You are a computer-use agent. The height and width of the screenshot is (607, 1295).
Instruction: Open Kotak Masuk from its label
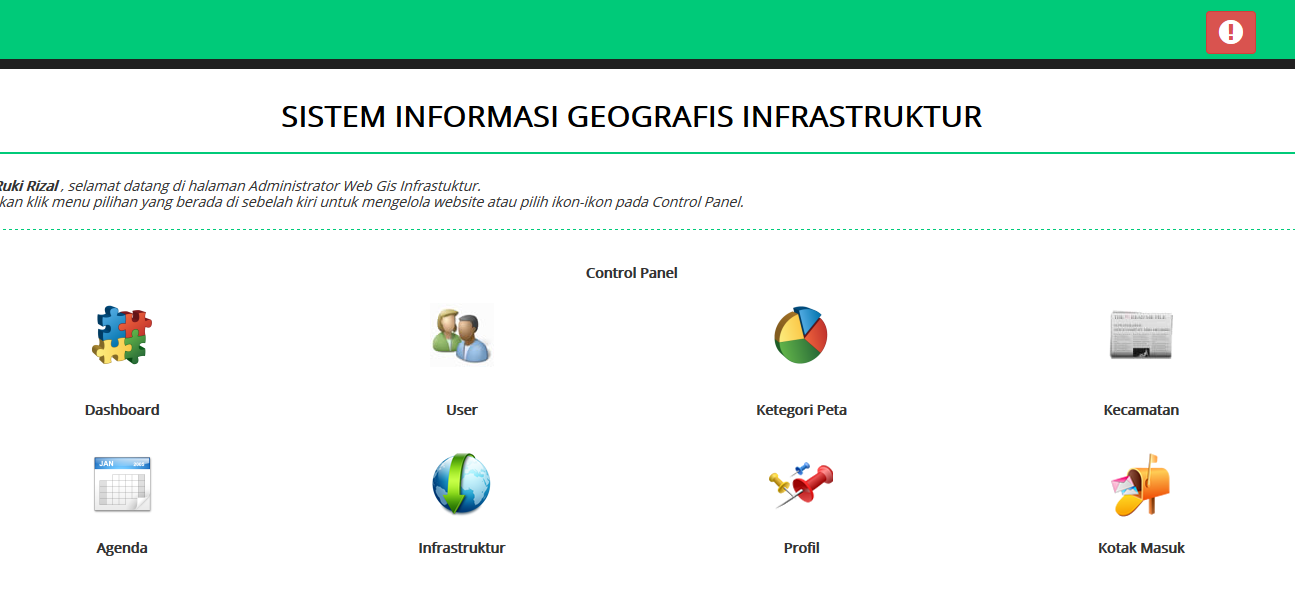(1141, 547)
